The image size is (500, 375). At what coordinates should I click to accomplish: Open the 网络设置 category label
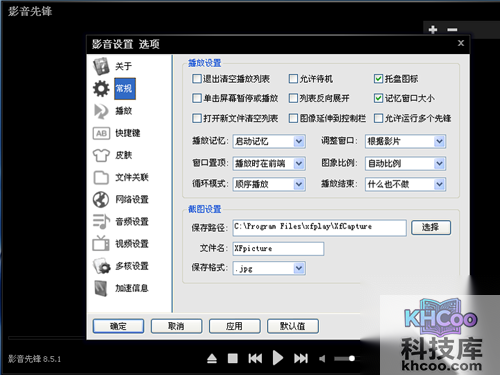132,200
